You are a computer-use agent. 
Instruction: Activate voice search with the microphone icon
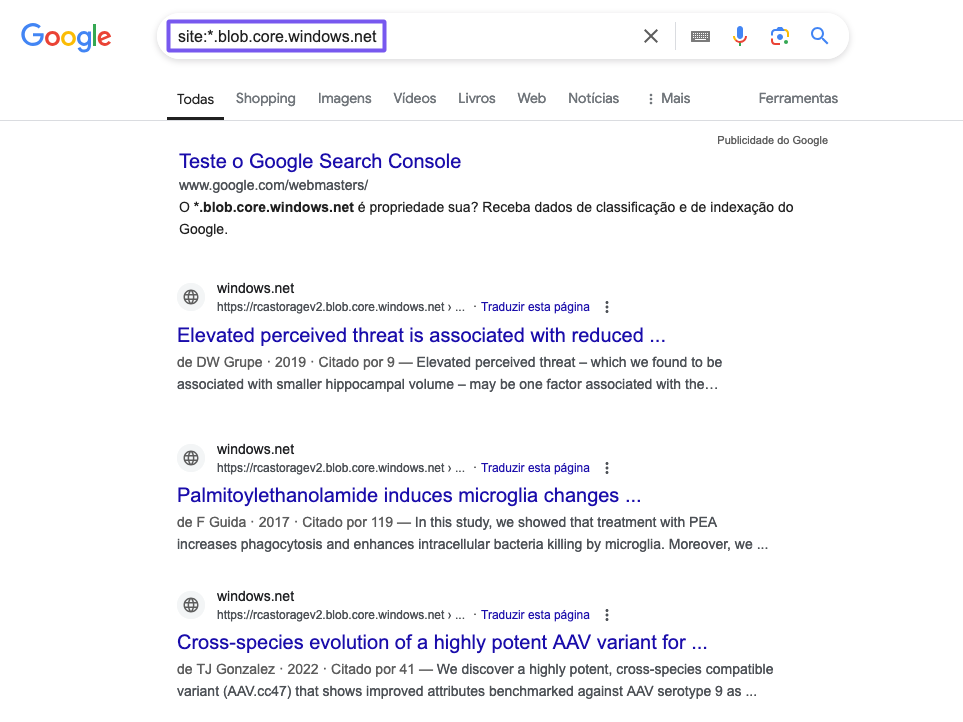(x=739, y=35)
